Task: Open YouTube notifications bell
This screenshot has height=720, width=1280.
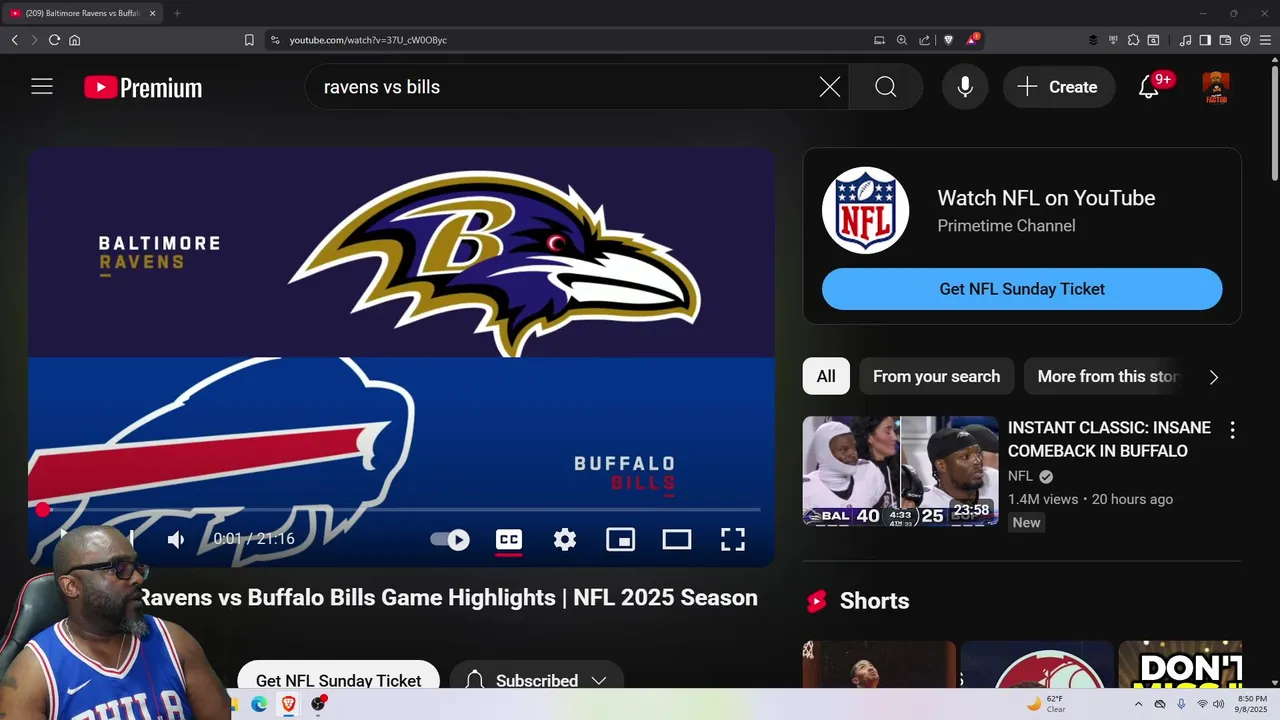Action: click(1149, 87)
